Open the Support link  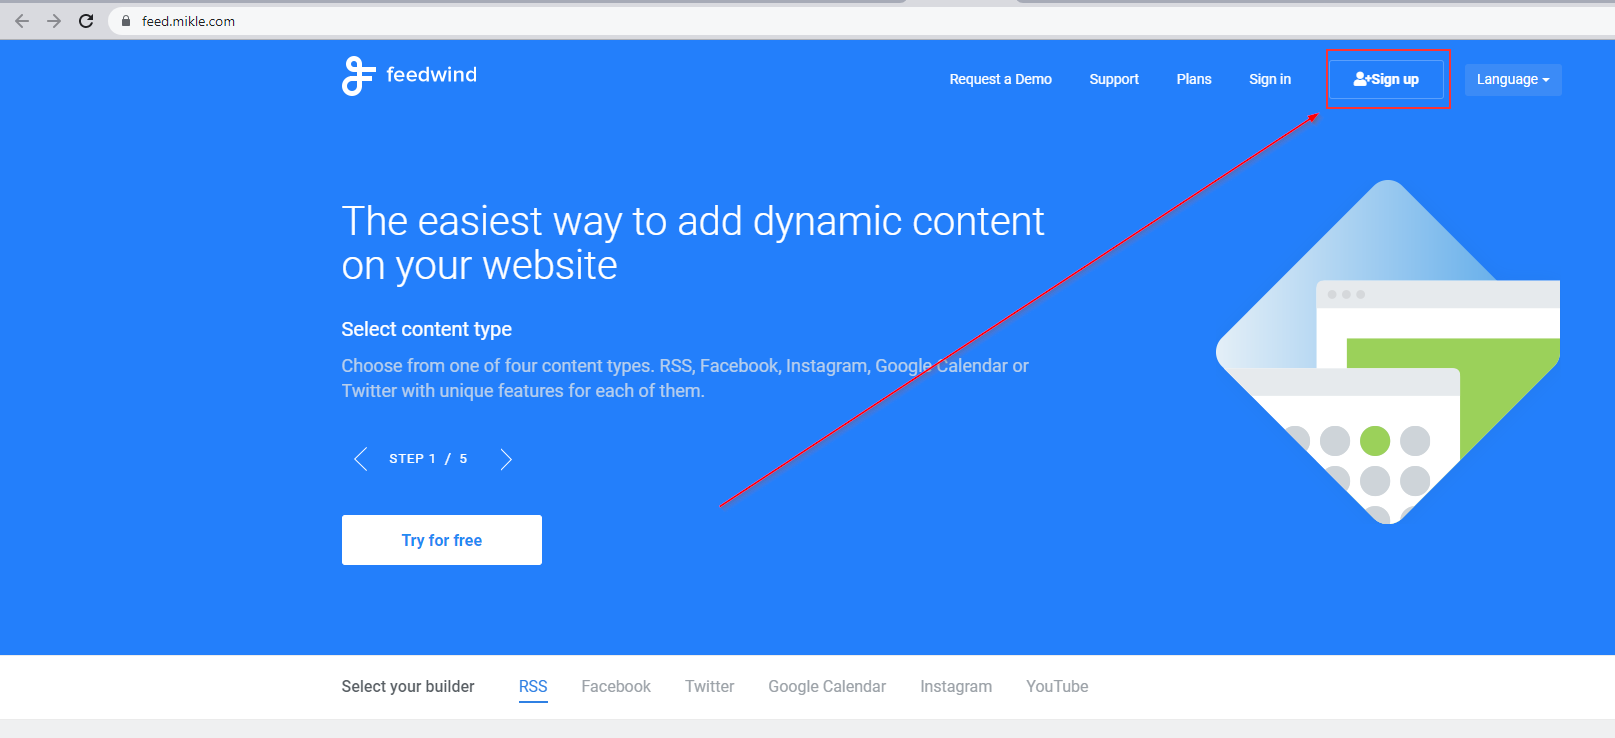[x=1114, y=79]
